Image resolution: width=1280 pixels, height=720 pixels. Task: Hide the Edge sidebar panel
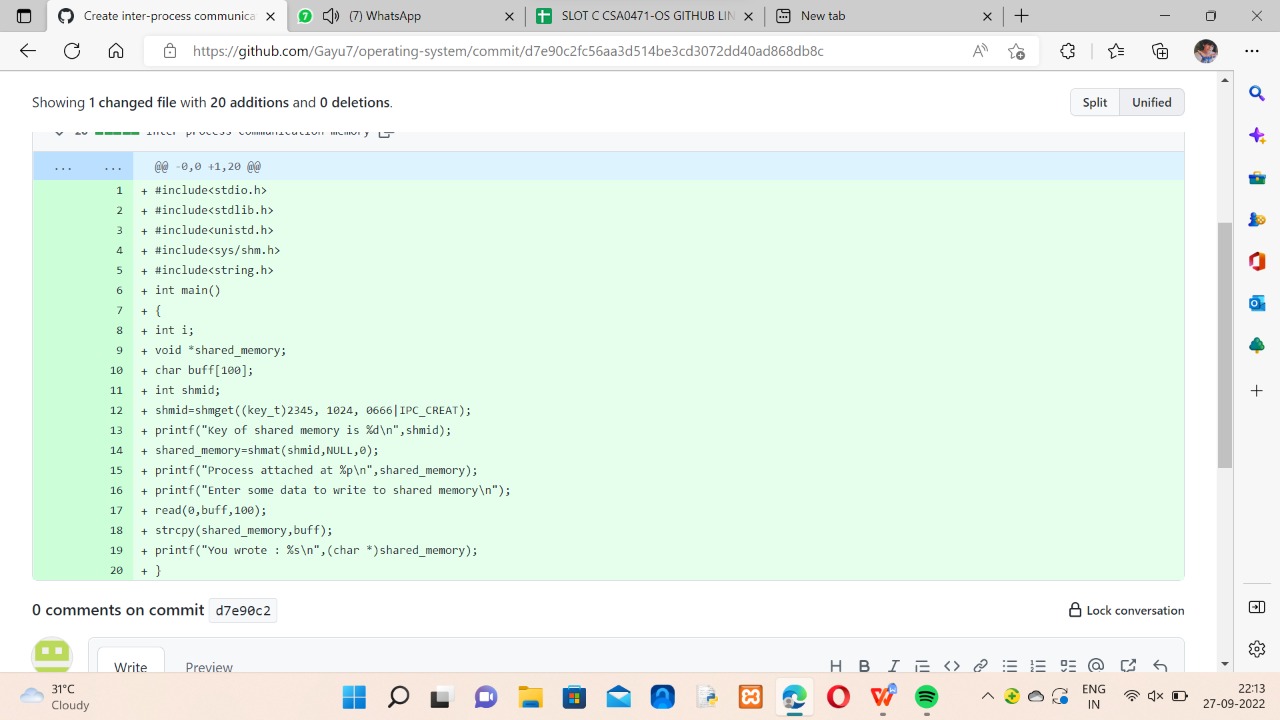(x=1257, y=607)
